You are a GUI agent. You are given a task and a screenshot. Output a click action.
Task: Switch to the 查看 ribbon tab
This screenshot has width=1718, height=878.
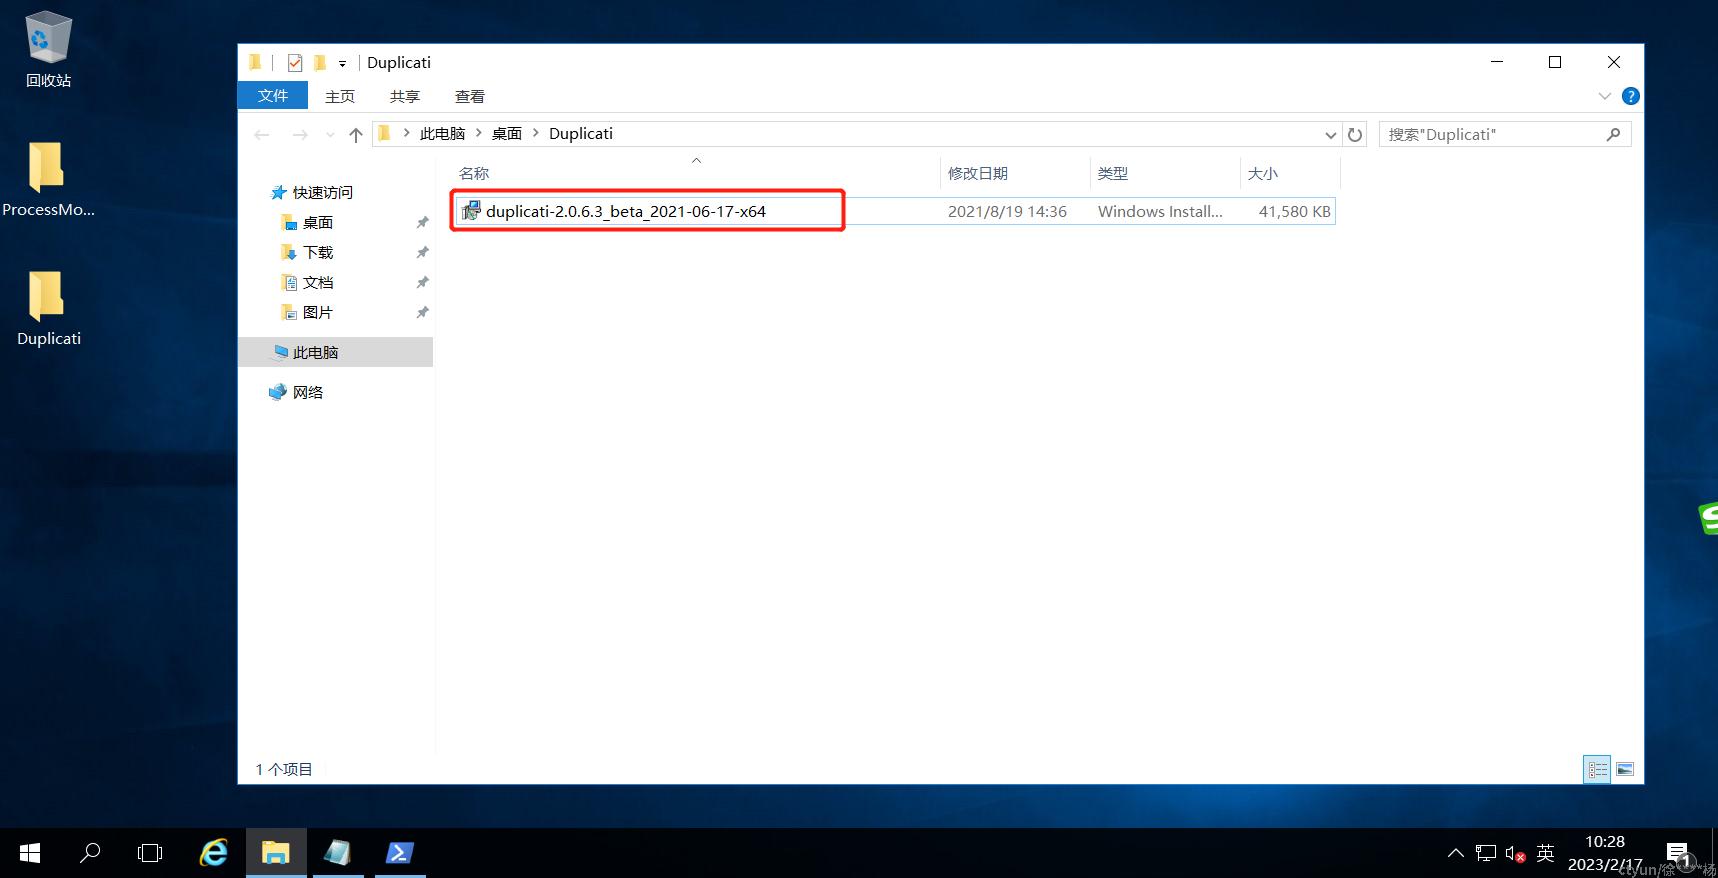coord(470,96)
